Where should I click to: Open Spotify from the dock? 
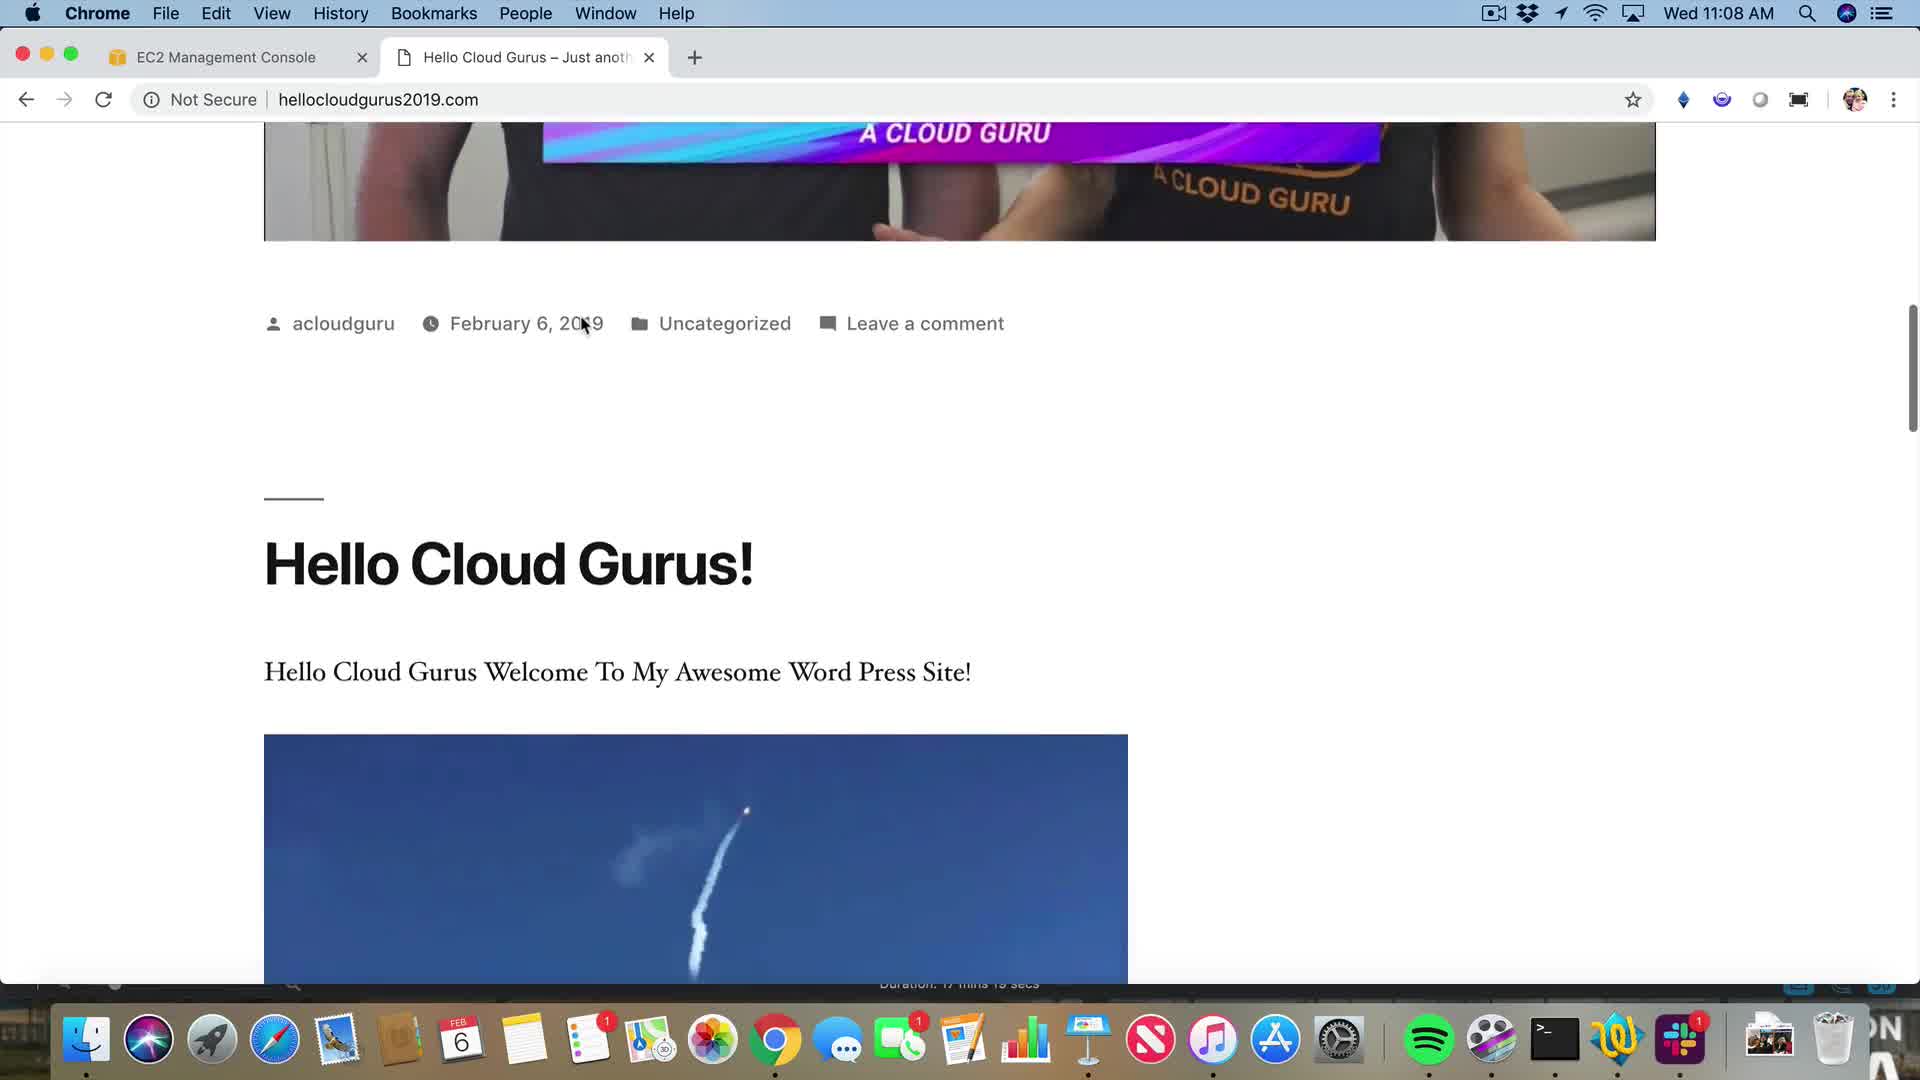[x=1428, y=1040]
